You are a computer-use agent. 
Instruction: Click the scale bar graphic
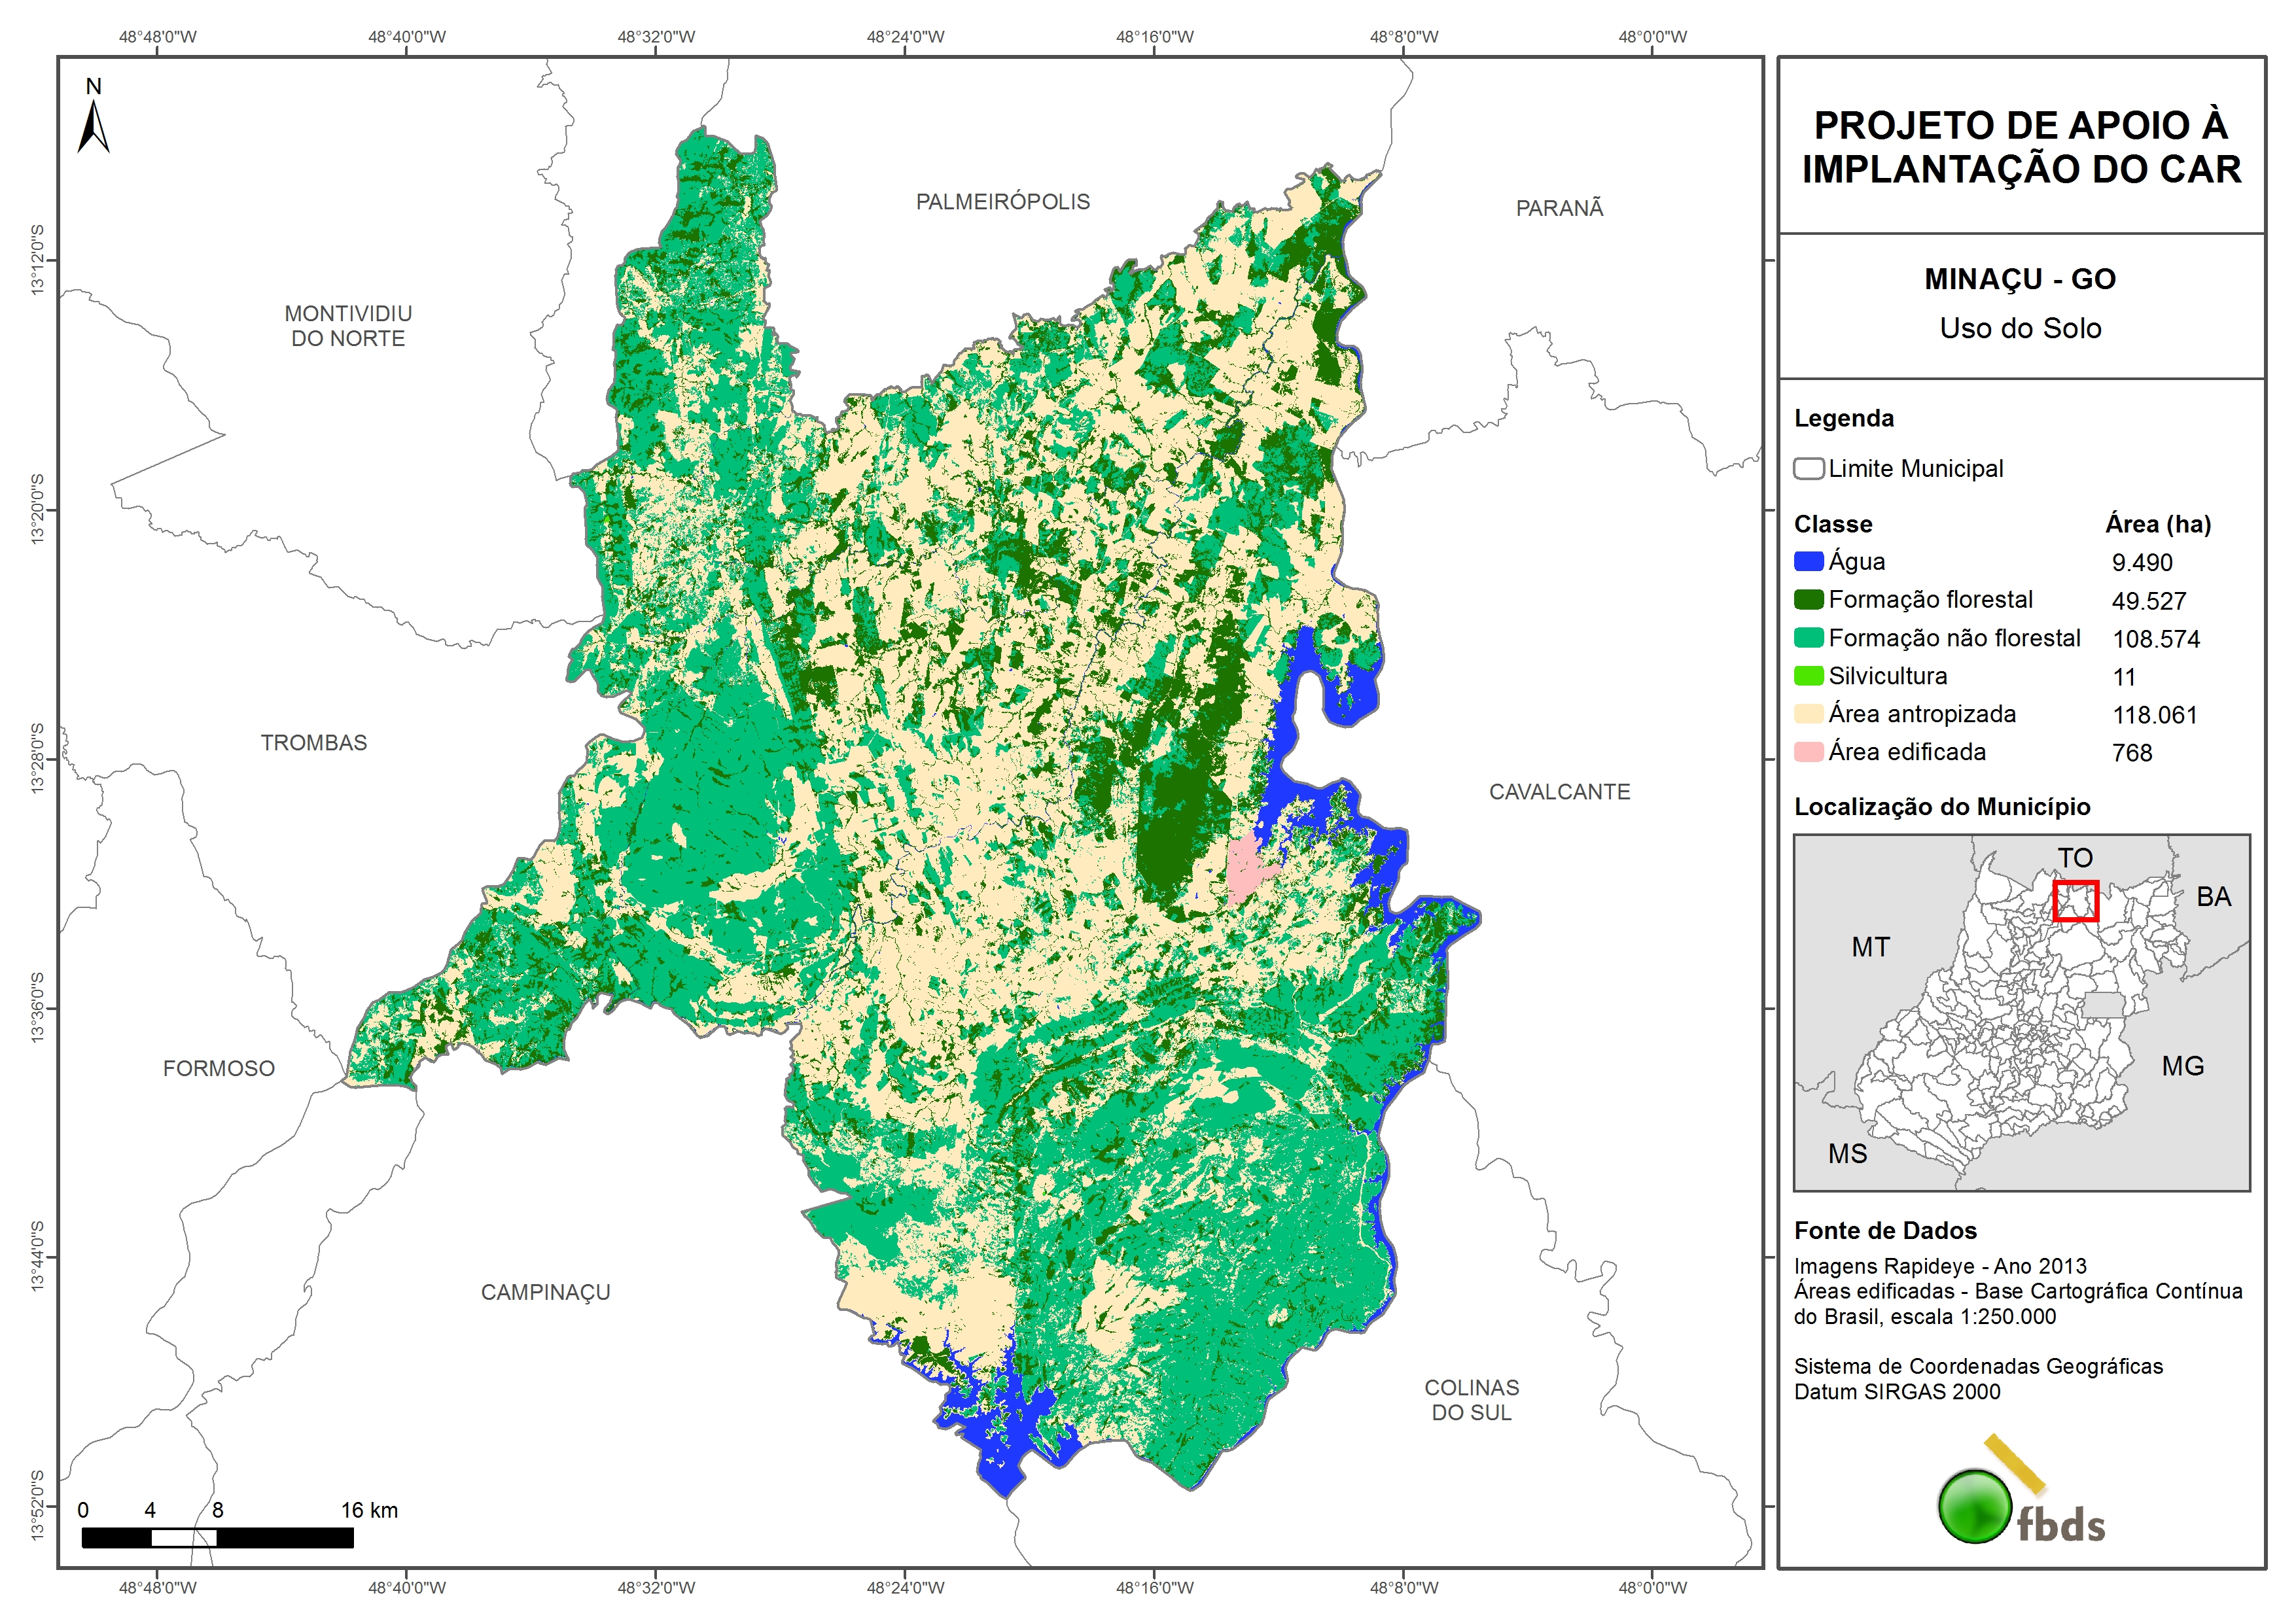217,1537
